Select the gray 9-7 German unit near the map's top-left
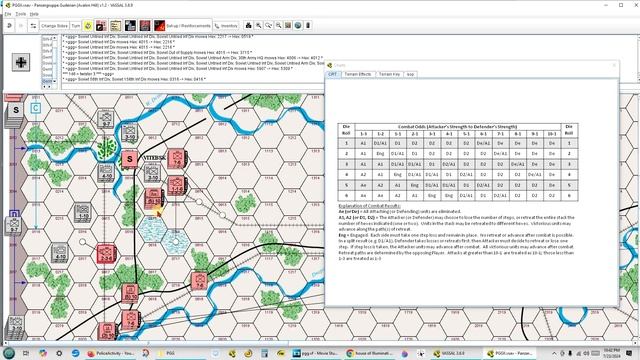Screen dimensions: 640x360 (x=105, y=119)
